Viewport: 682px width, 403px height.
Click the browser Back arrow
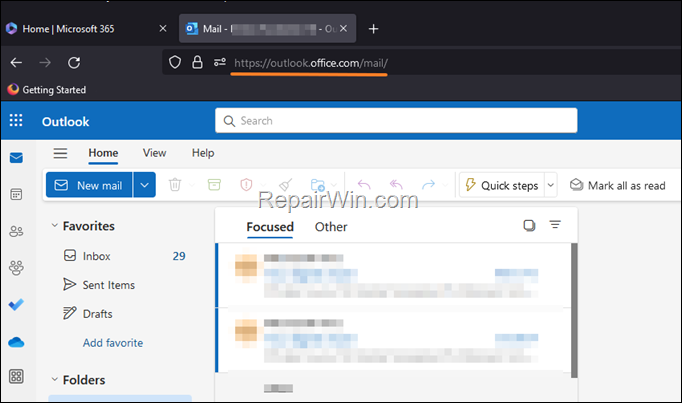[17, 63]
